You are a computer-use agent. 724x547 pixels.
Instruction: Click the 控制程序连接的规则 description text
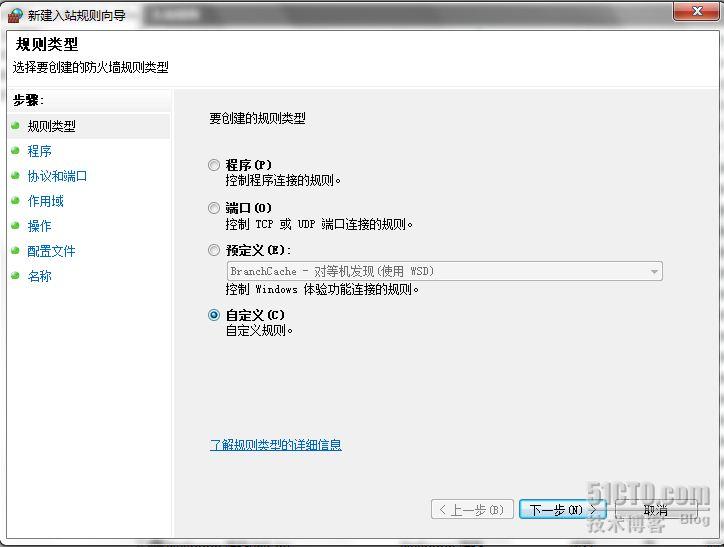click(x=283, y=180)
